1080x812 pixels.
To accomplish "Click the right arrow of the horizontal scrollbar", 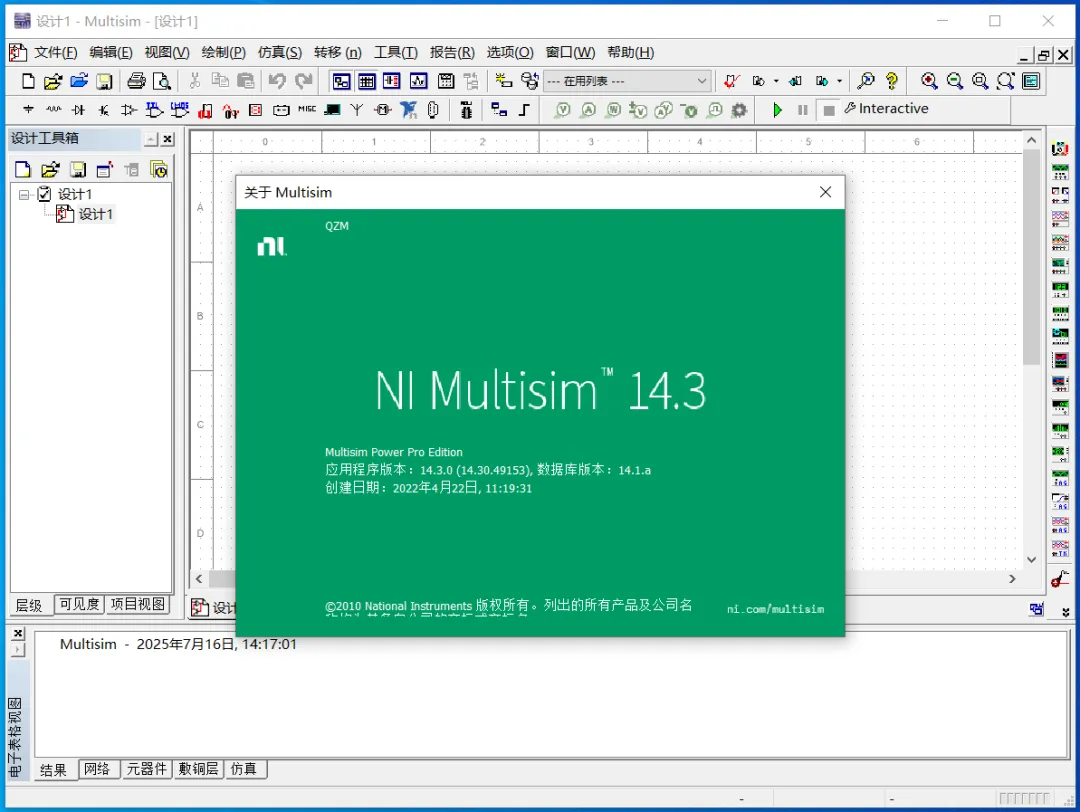I will 1012,579.
